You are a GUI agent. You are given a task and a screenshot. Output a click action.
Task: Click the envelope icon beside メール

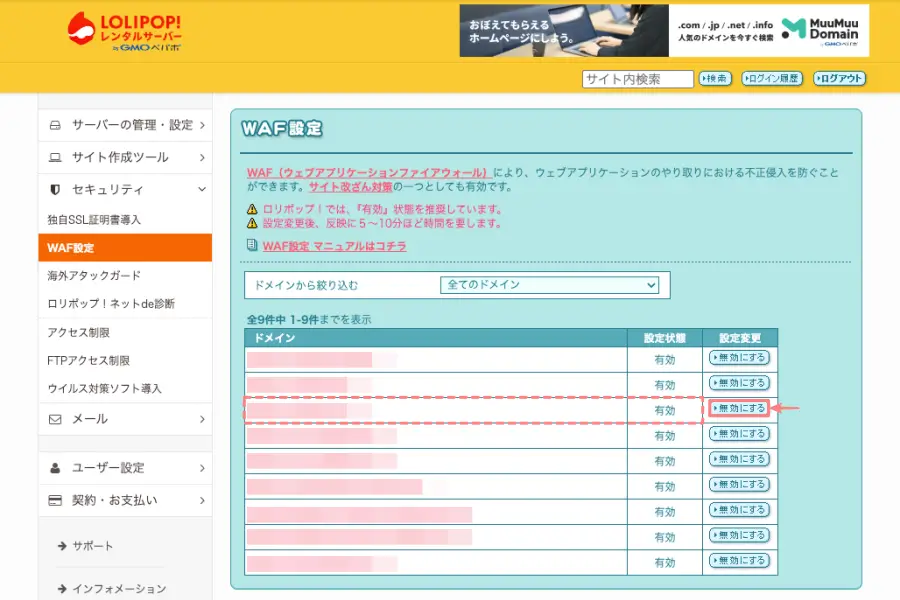coord(55,418)
